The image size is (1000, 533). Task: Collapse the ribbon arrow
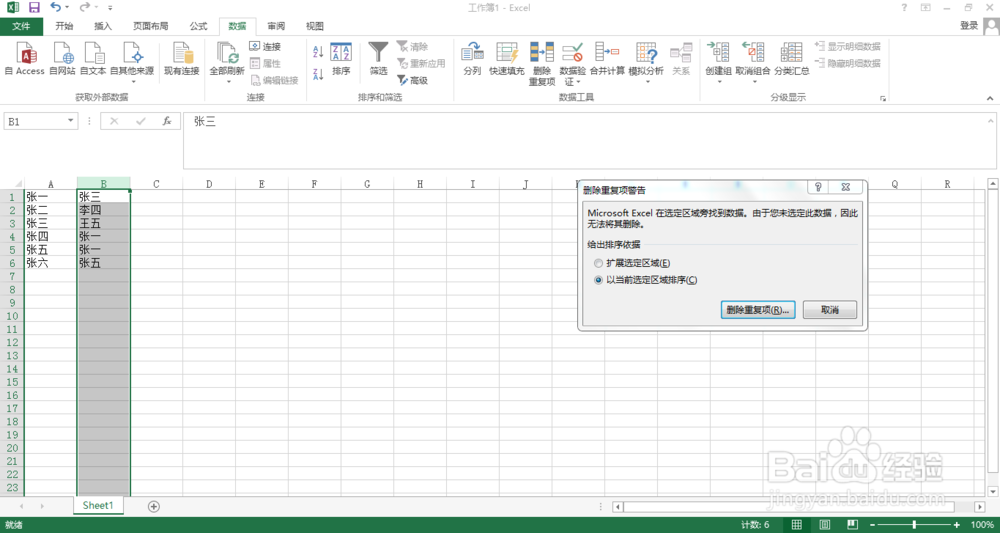coord(990,98)
